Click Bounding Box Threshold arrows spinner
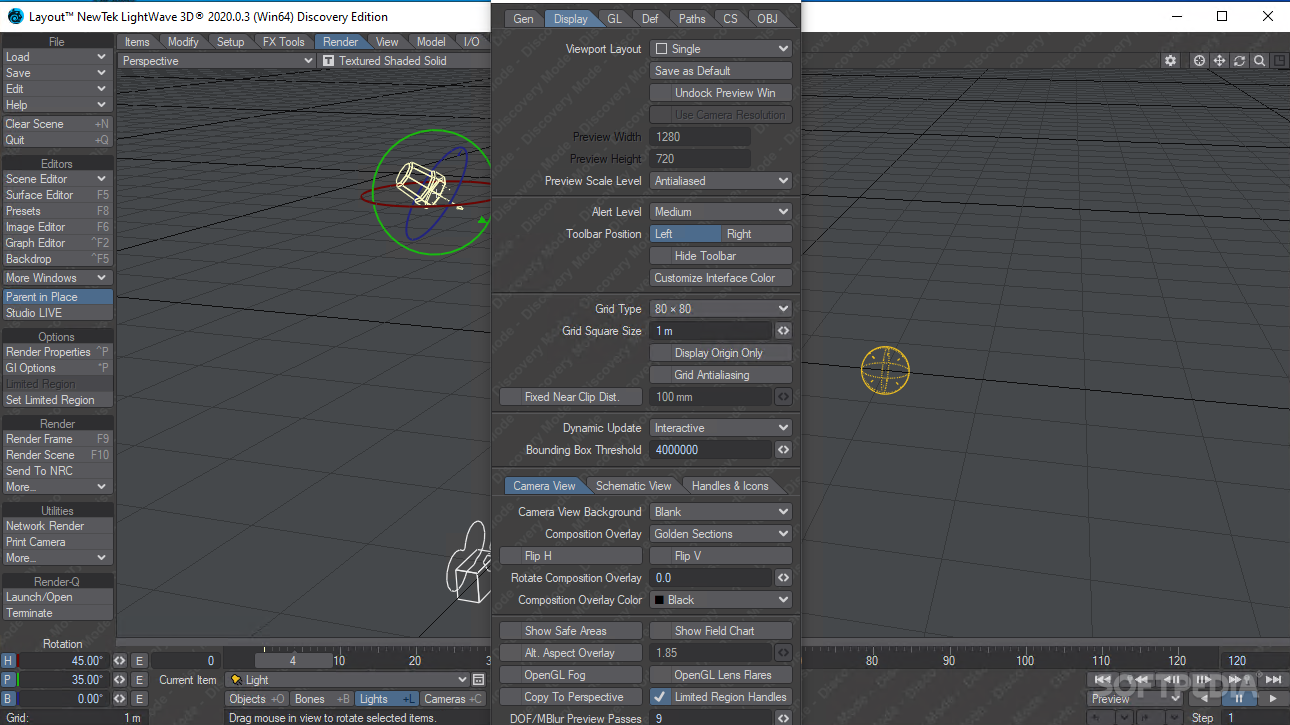The image size is (1290, 725). [784, 450]
